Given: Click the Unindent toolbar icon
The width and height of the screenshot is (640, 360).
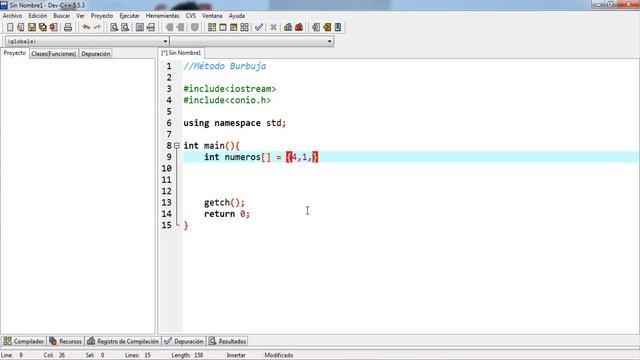Looking at the screenshot, I should click(x=180, y=27).
